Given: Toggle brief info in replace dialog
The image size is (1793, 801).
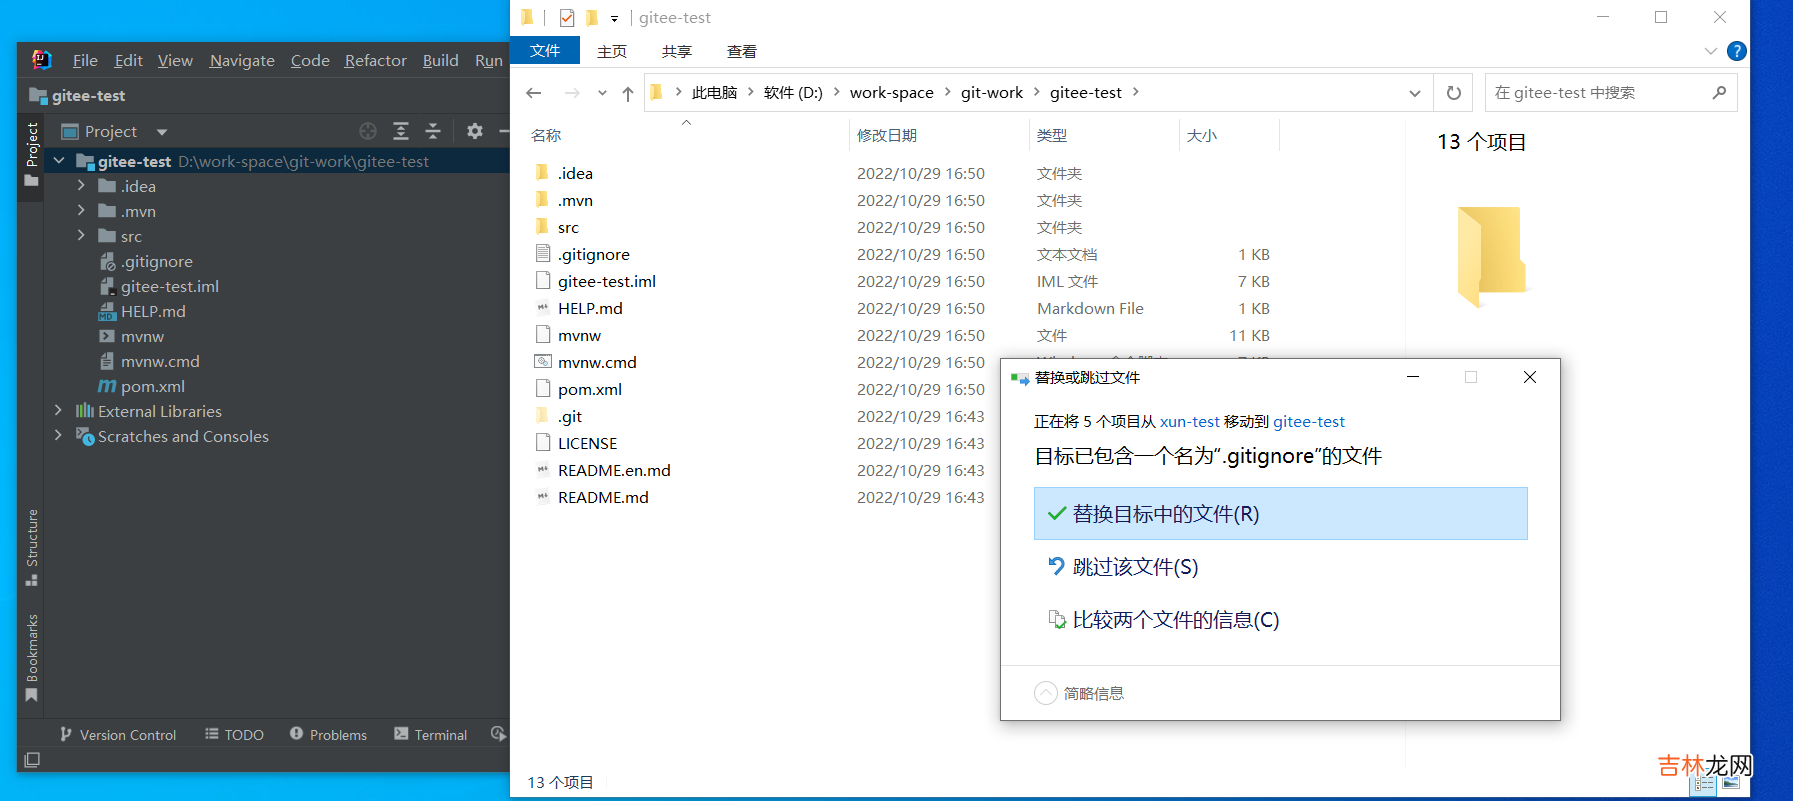Looking at the screenshot, I should click(1046, 693).
